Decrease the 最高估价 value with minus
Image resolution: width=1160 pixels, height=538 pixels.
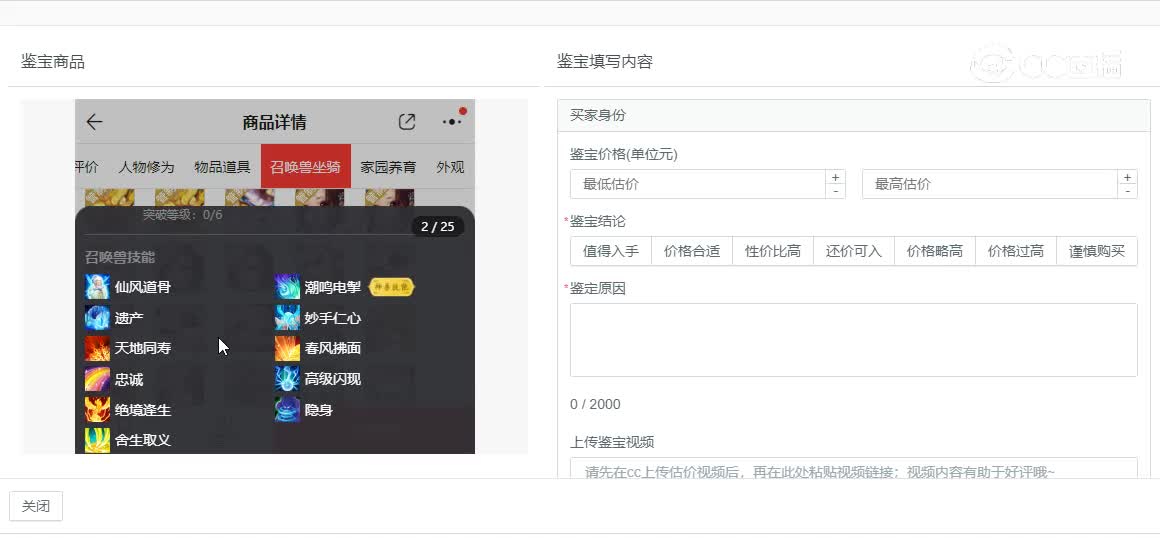tap(1127, 191)
